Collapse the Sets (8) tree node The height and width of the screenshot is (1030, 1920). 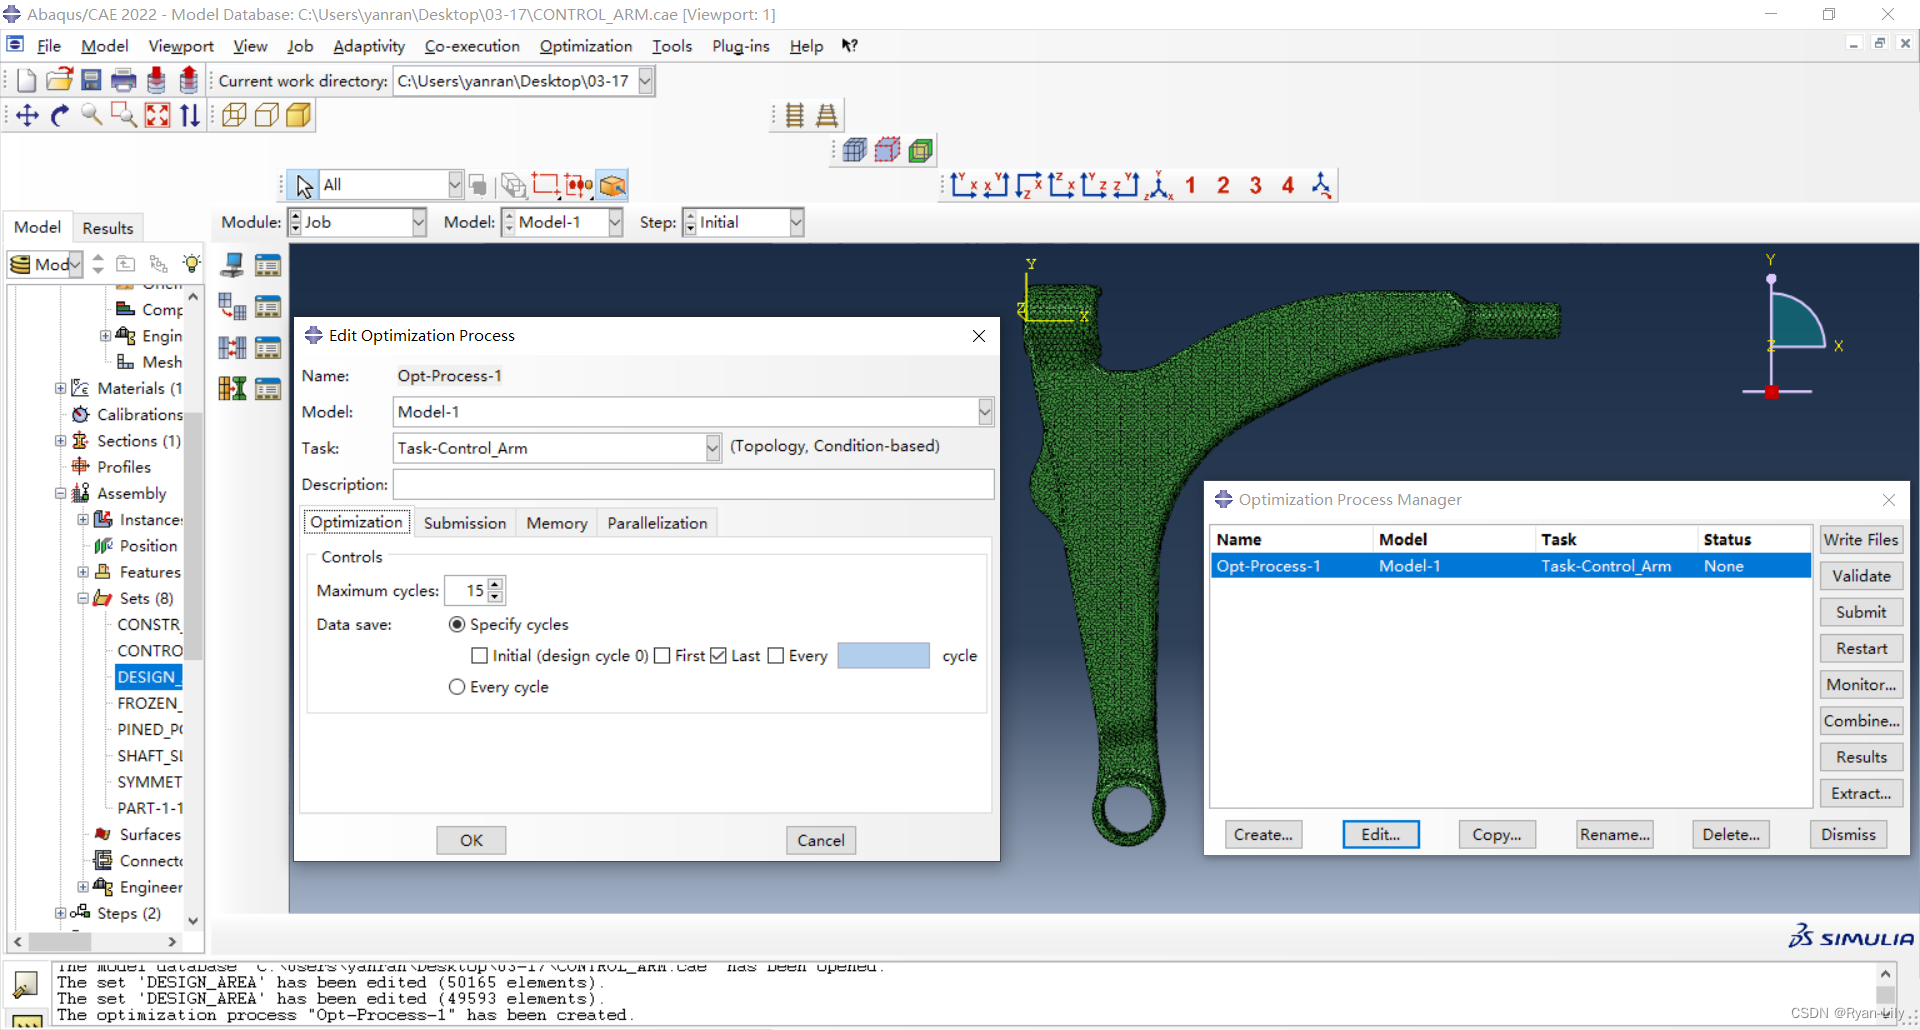click(x=83, y=598)
